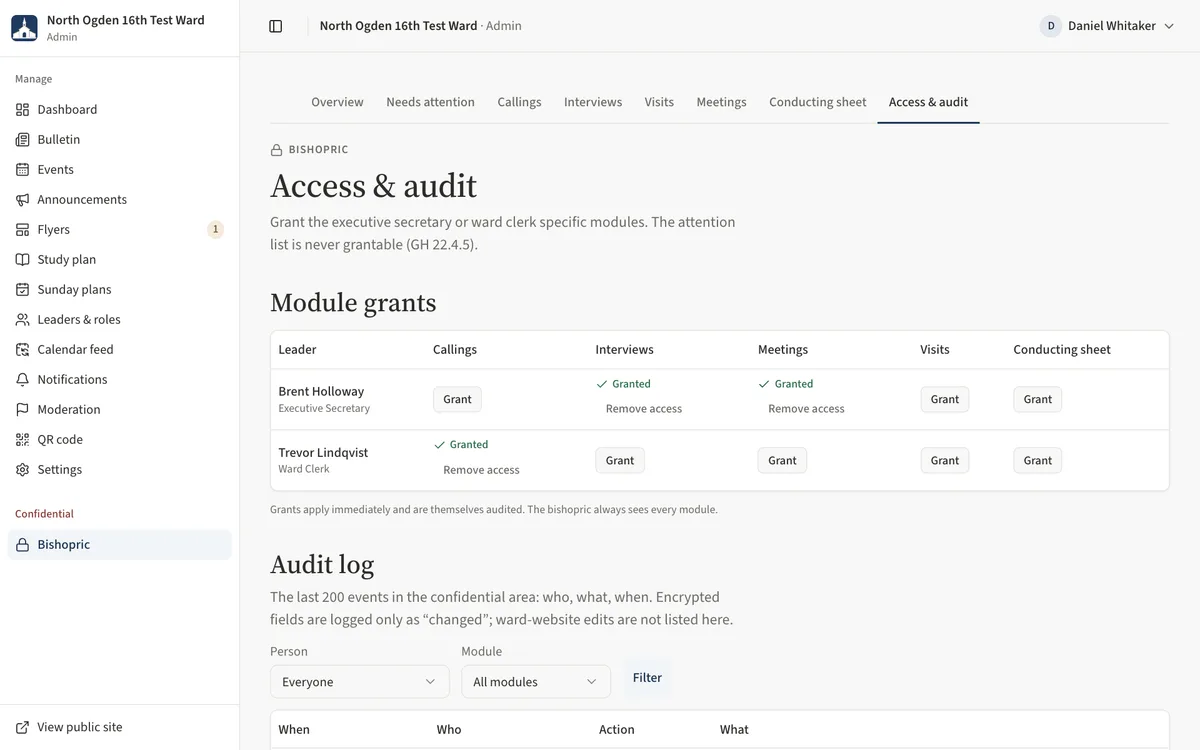Click the Notifications bell icon

pos(23,380)
